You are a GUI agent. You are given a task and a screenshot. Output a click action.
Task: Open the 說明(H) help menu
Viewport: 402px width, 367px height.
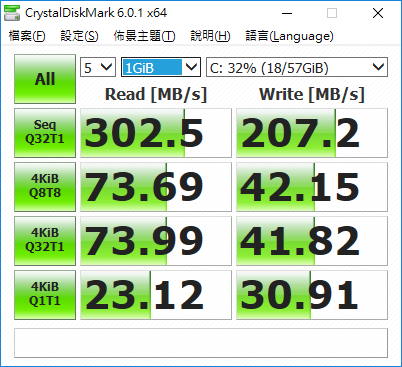[210, 36]
